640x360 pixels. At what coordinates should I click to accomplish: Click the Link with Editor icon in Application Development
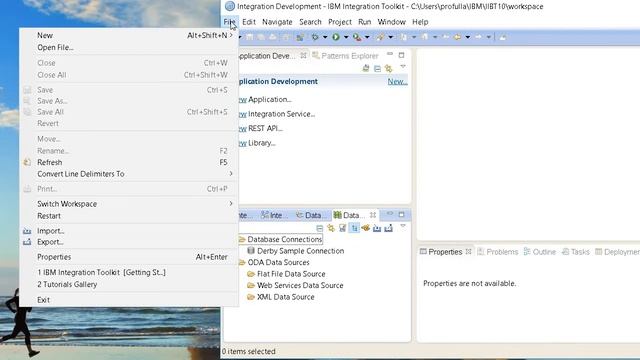point(389,69)
